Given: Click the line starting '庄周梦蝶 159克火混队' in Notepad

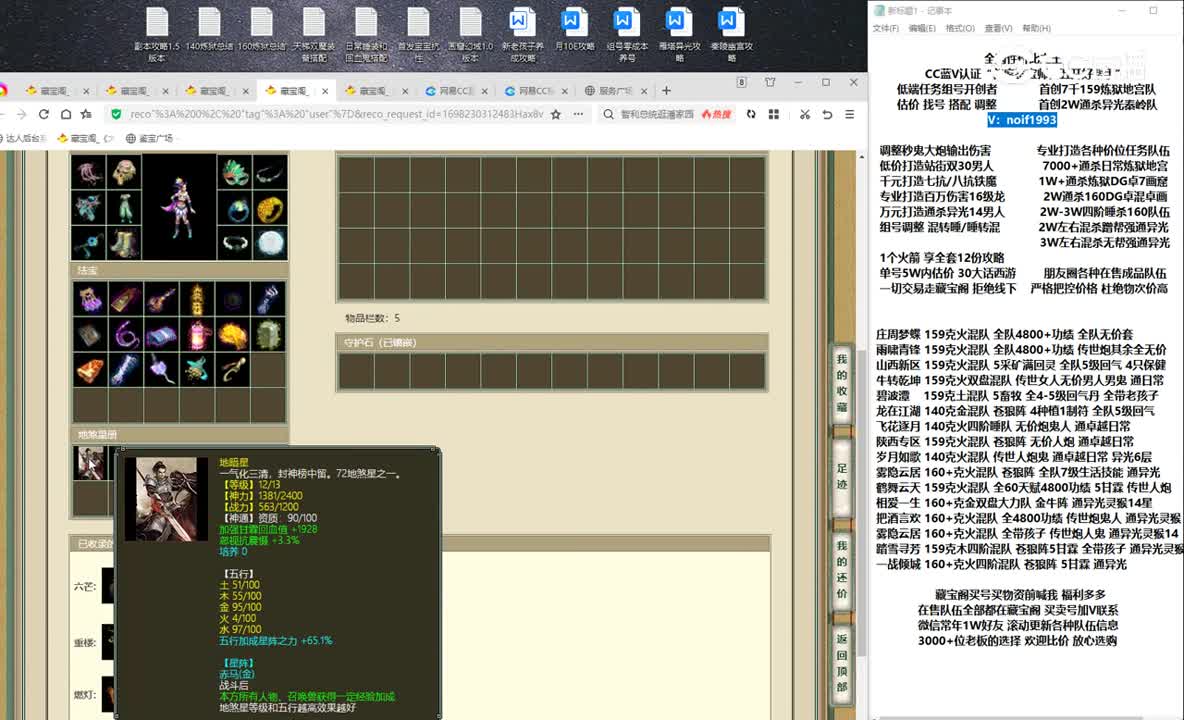Looking at the screenshot, I should [x=1004, y=334].
